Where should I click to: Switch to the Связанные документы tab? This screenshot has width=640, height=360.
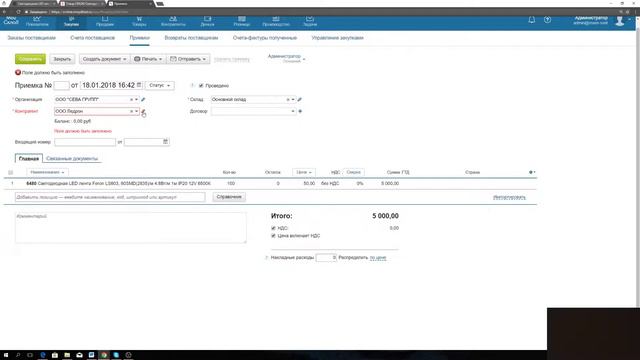[72, 158]
